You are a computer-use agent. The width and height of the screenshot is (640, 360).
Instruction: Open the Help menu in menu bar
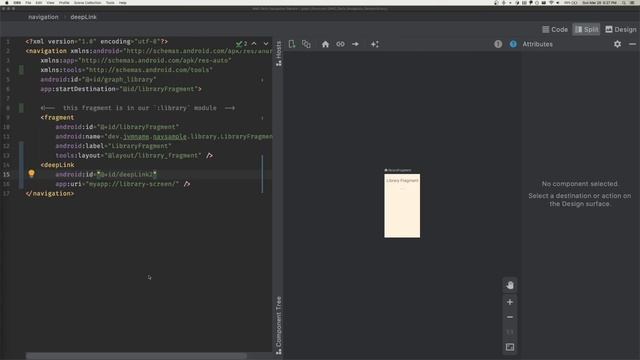[x=122, y=2]
